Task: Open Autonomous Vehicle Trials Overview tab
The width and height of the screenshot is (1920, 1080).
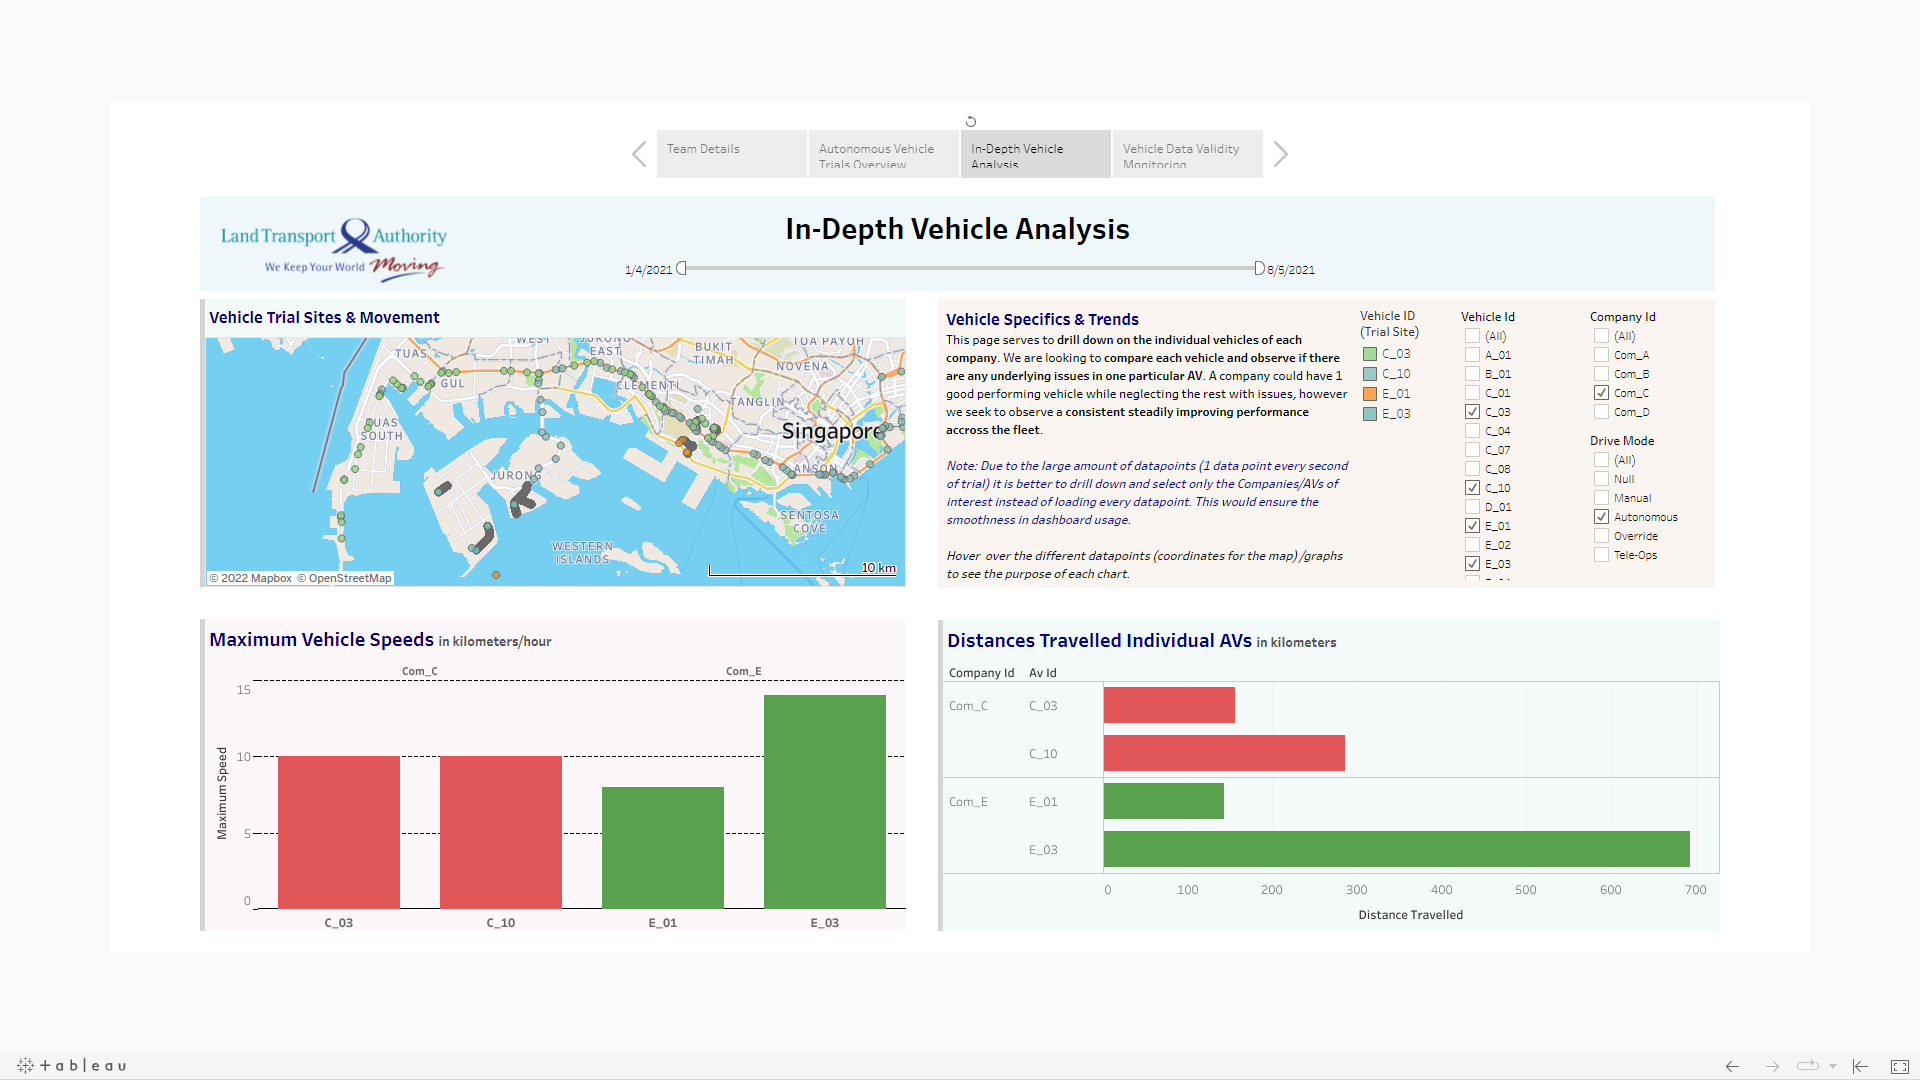Action: 883,154
